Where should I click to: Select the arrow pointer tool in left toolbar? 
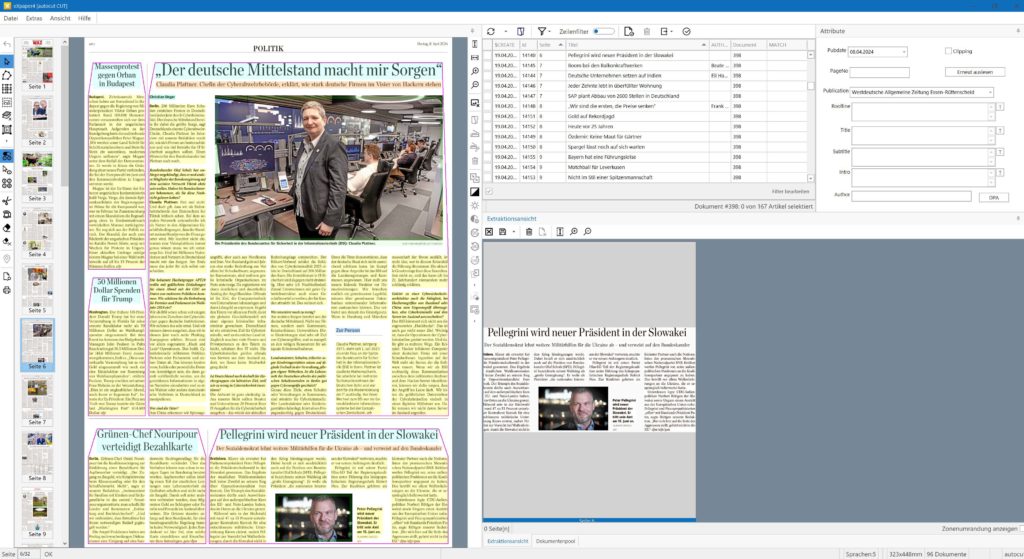[7, 61]
